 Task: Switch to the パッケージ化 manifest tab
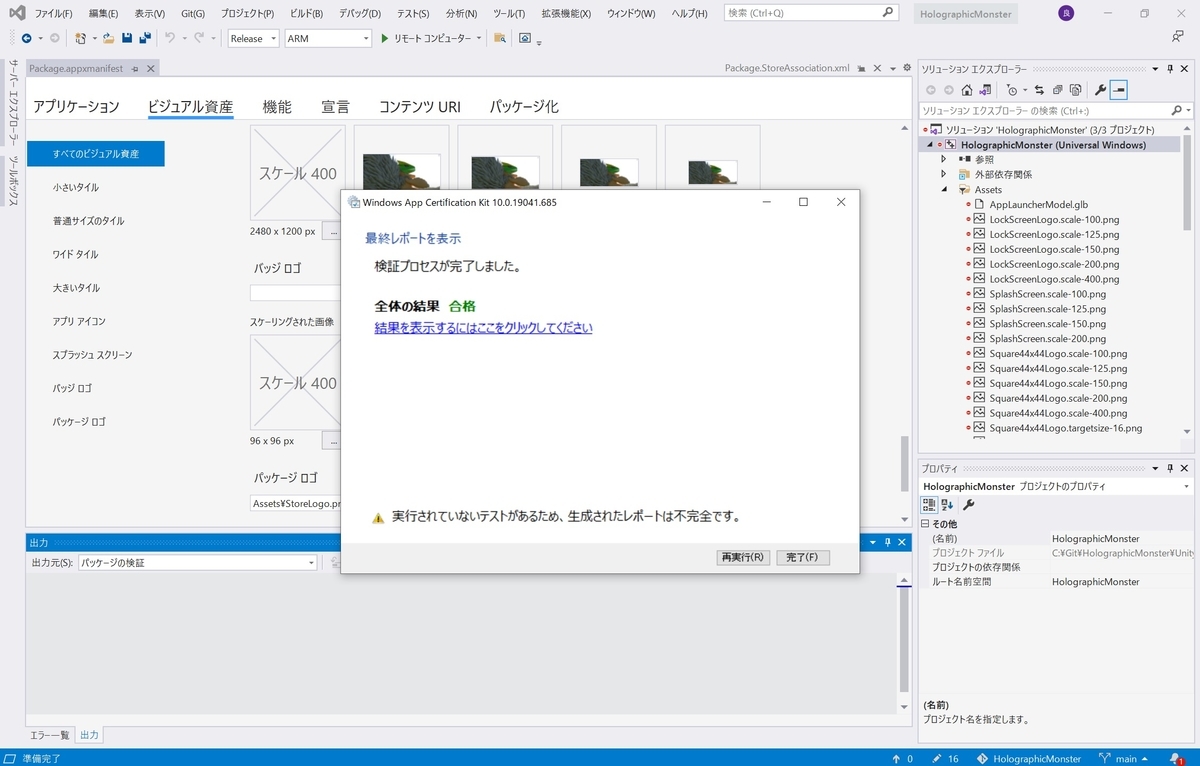tap(524, 107)
